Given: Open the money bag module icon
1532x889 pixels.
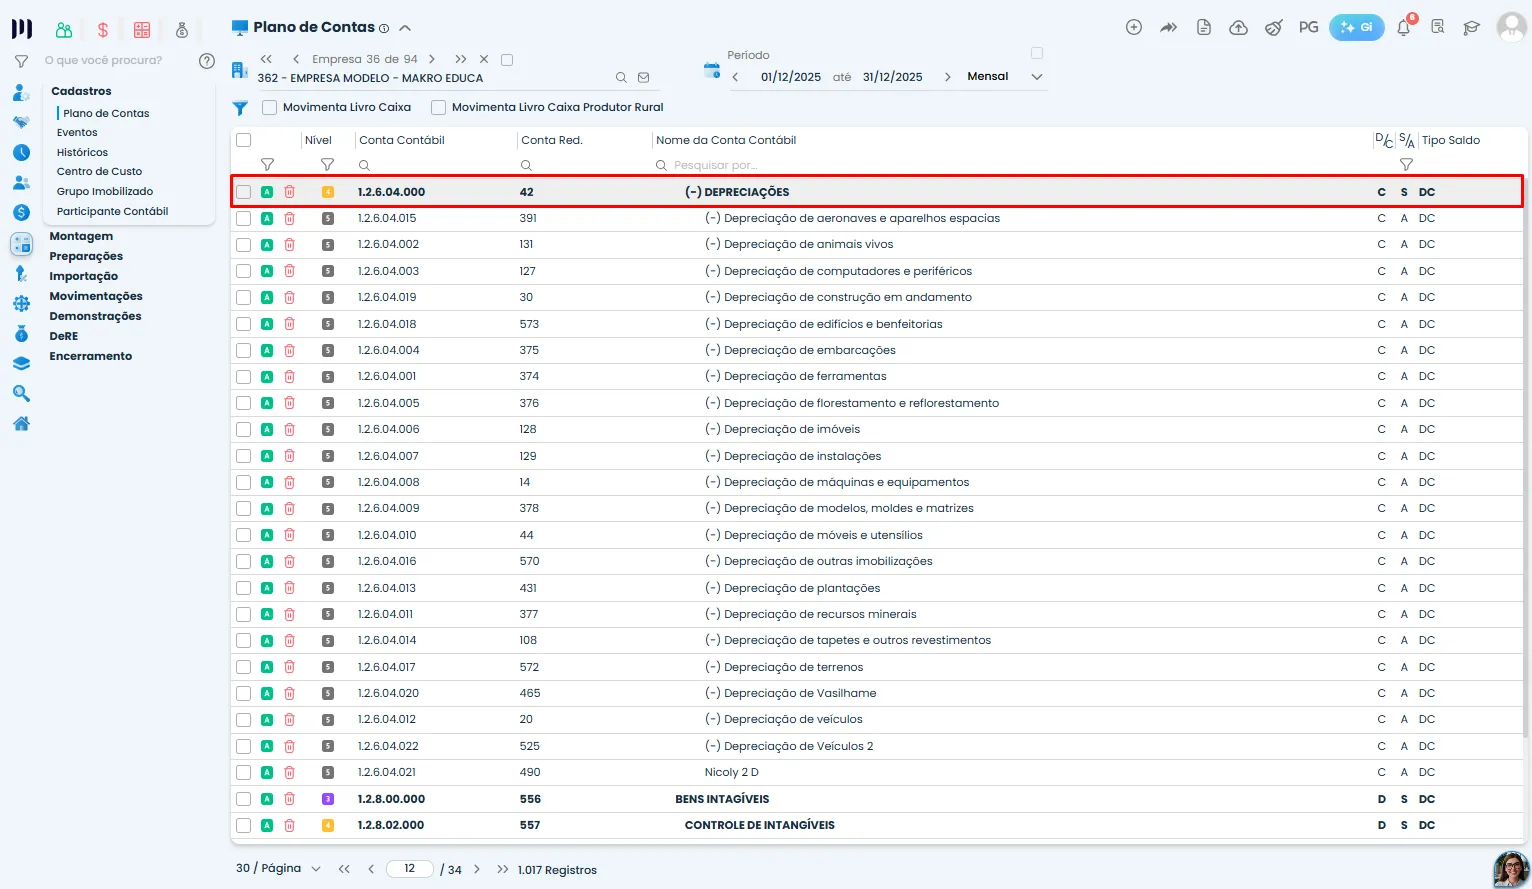Looking at the screenshot, I should click(182, 30).
